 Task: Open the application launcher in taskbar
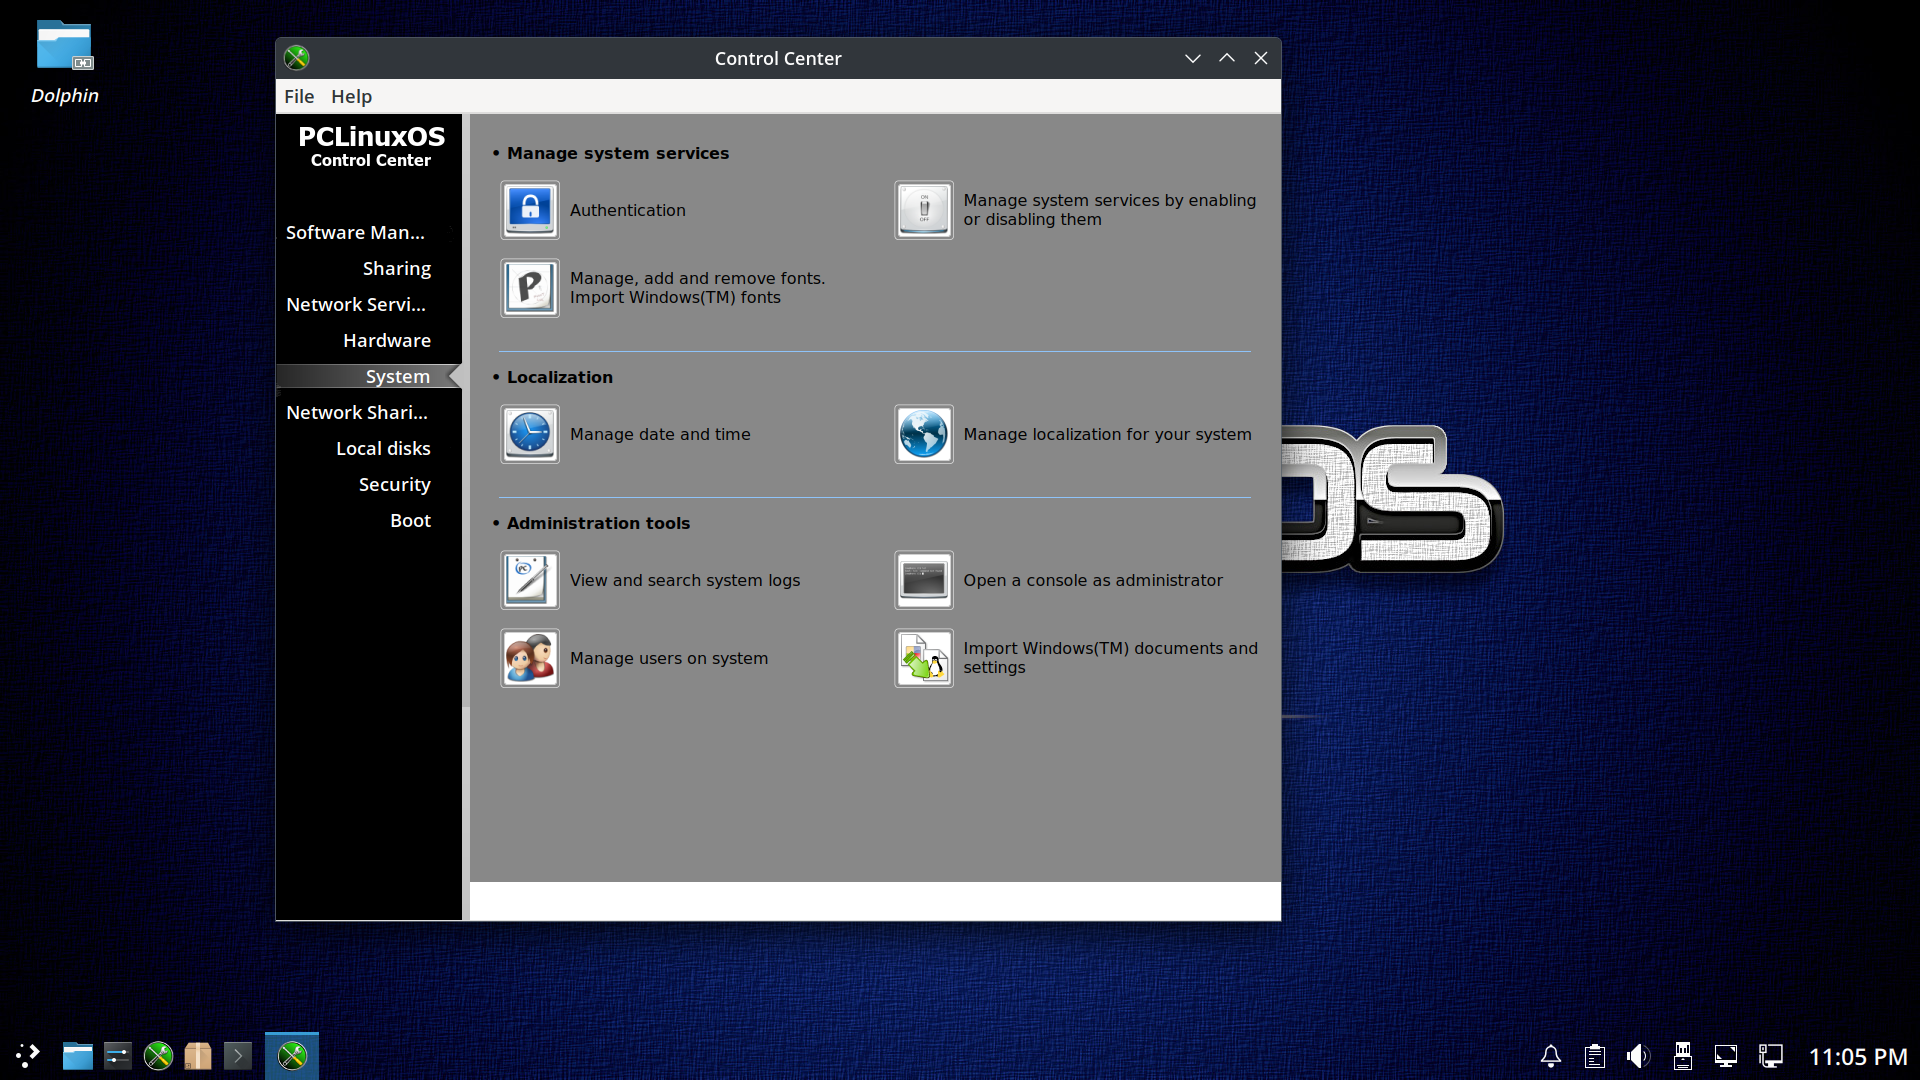tap(27, 1055)
